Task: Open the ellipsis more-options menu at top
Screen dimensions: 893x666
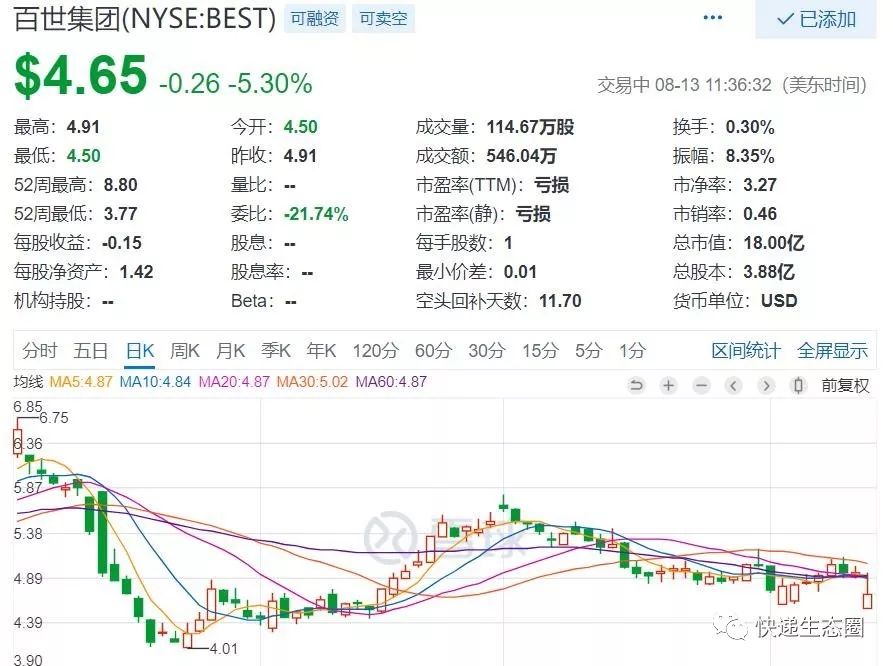Action: pos(712,17)
